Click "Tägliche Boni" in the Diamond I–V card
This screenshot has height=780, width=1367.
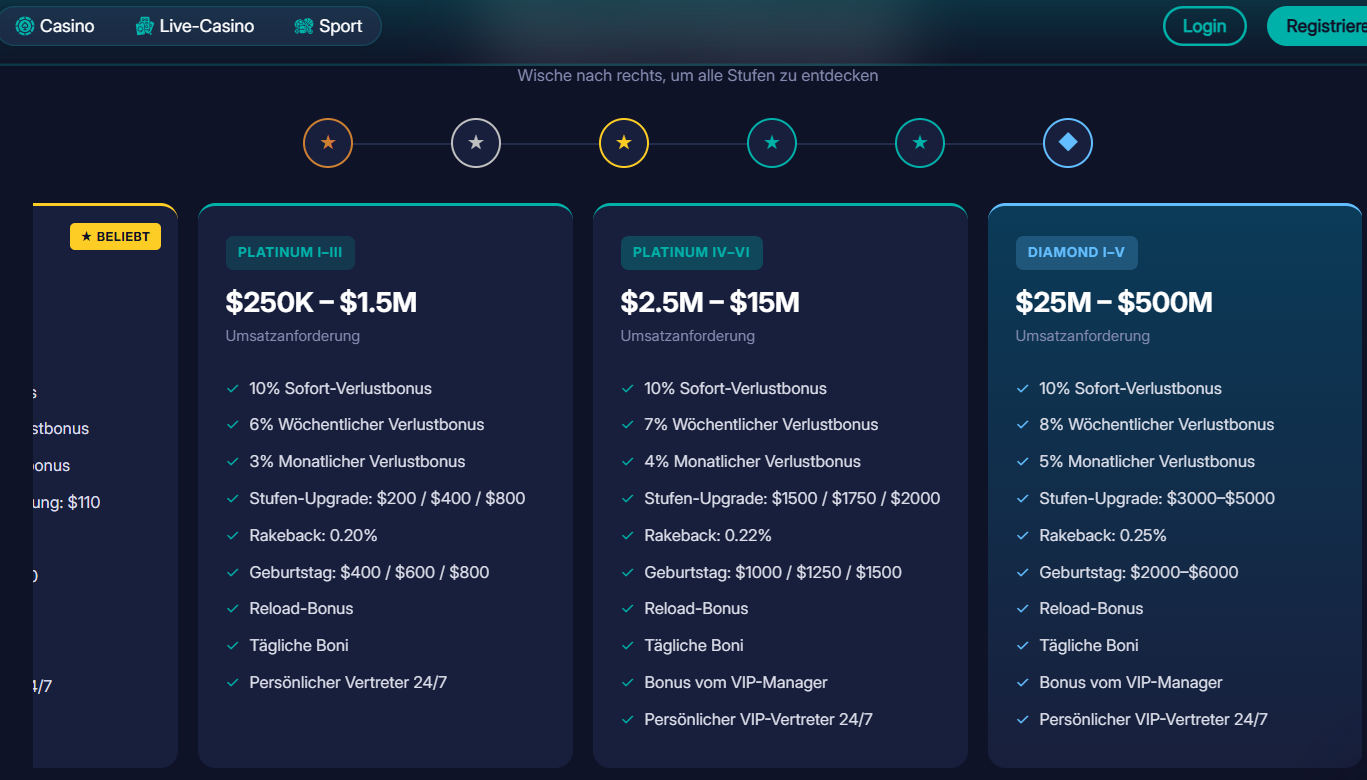(1089, 646)
